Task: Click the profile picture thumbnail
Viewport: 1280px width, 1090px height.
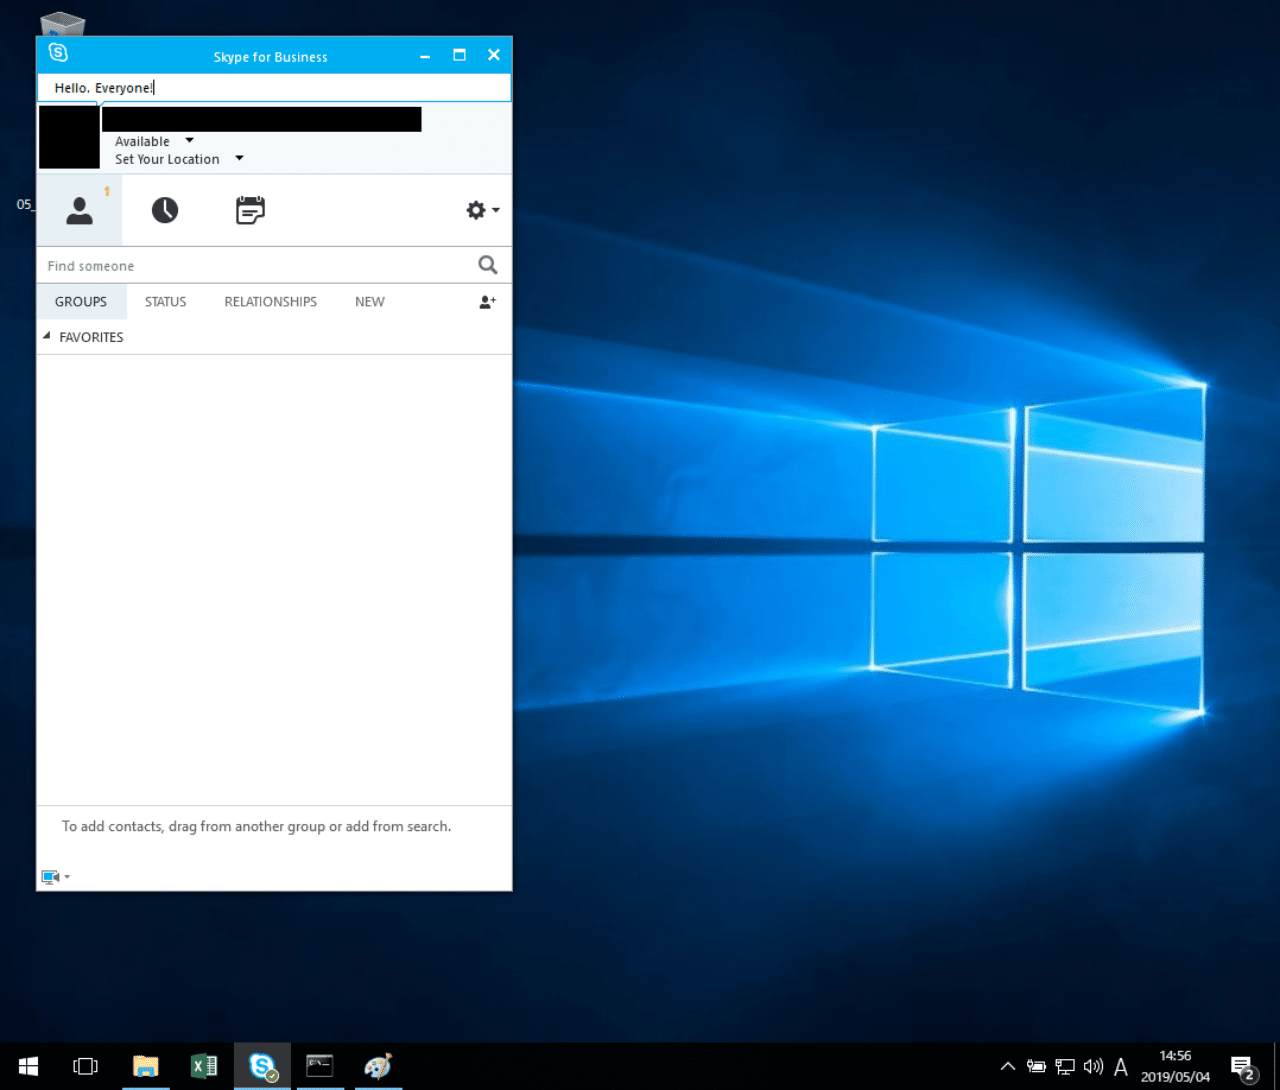Action: (x=69, y=137)
